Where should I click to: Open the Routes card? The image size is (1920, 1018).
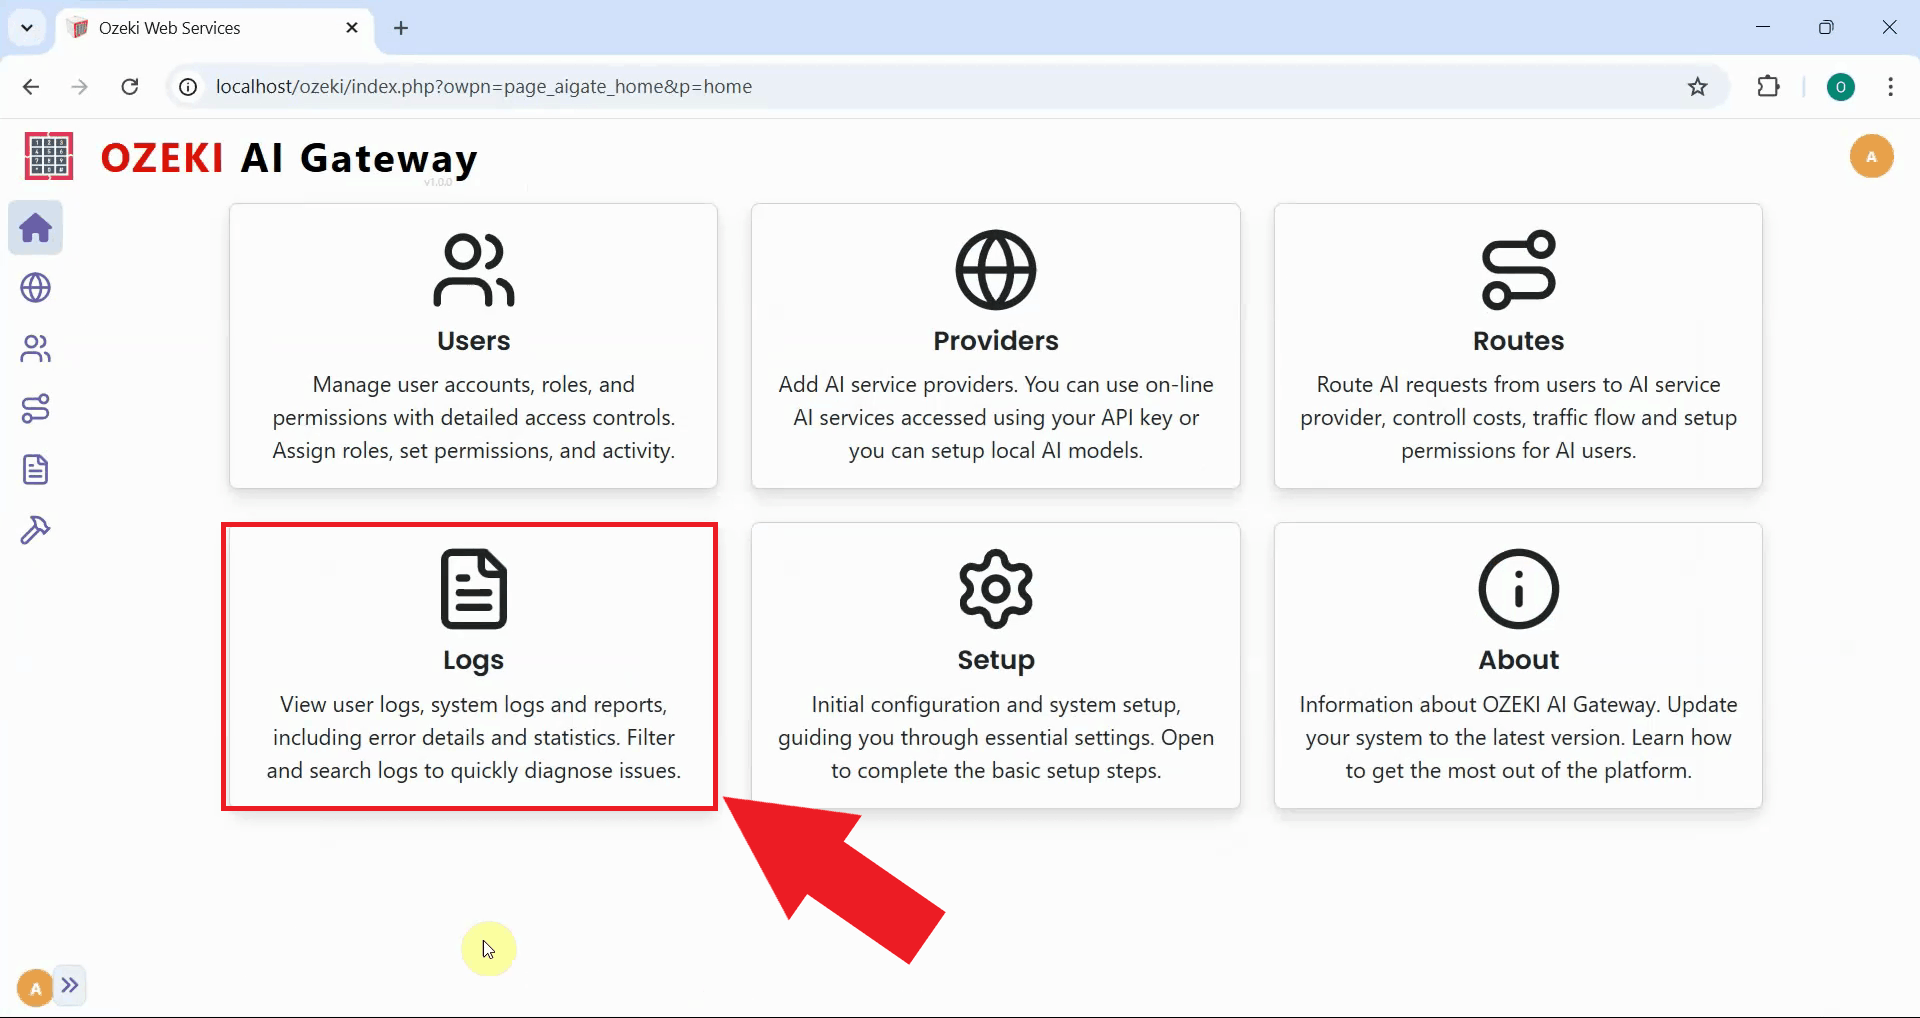tap(1517, 346)
